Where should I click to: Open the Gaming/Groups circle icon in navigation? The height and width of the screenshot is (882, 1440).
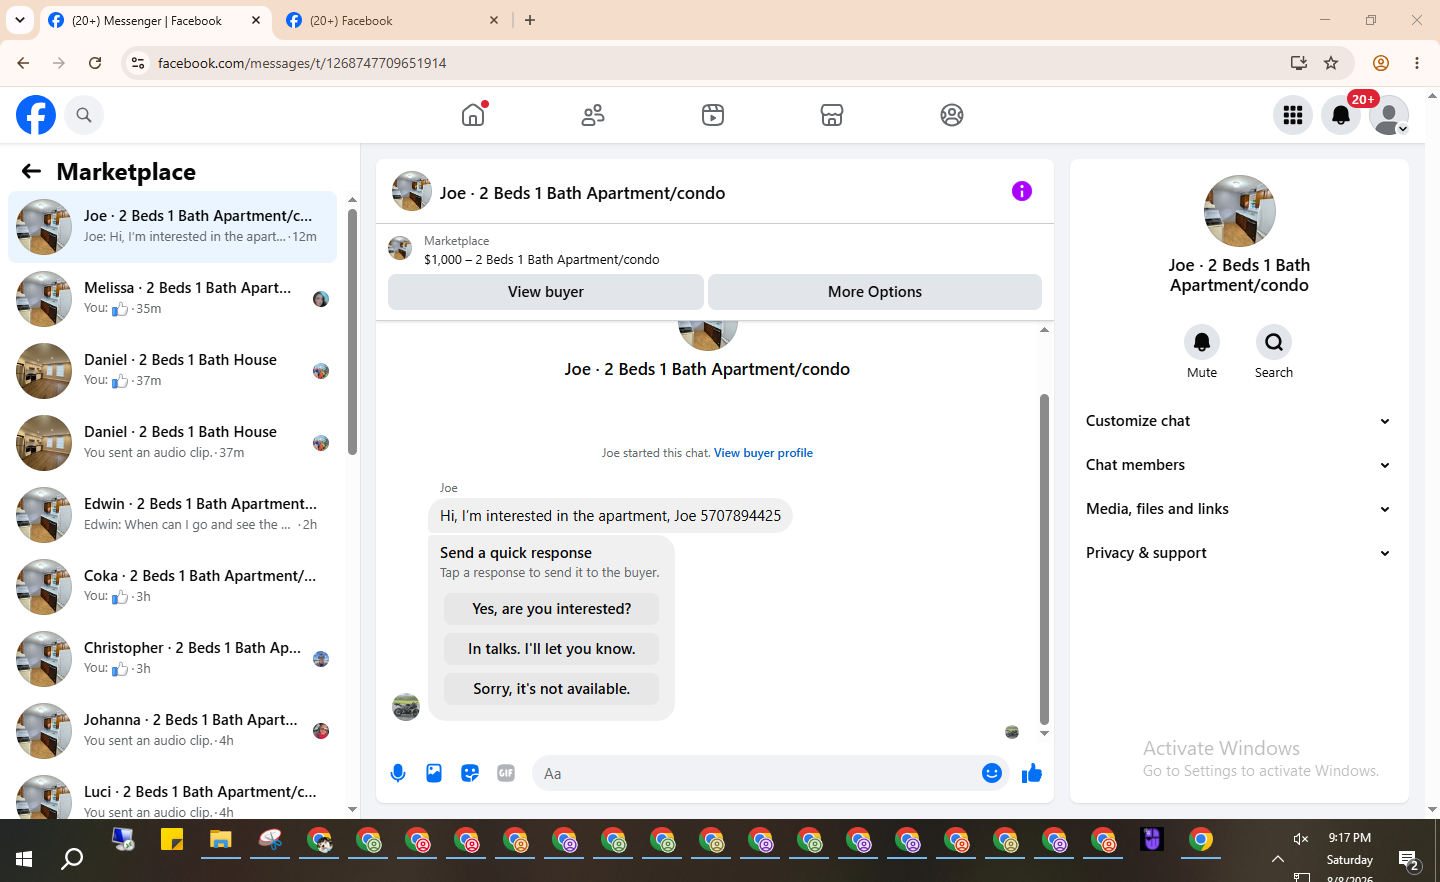(952, 115)
